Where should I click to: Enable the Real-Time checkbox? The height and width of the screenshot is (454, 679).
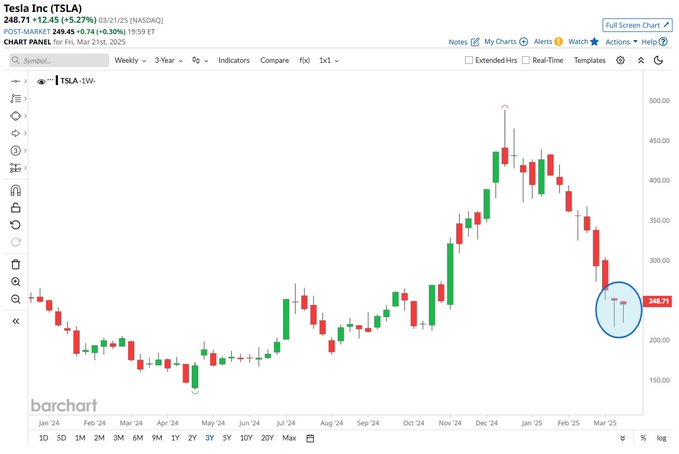coord(526,60)
